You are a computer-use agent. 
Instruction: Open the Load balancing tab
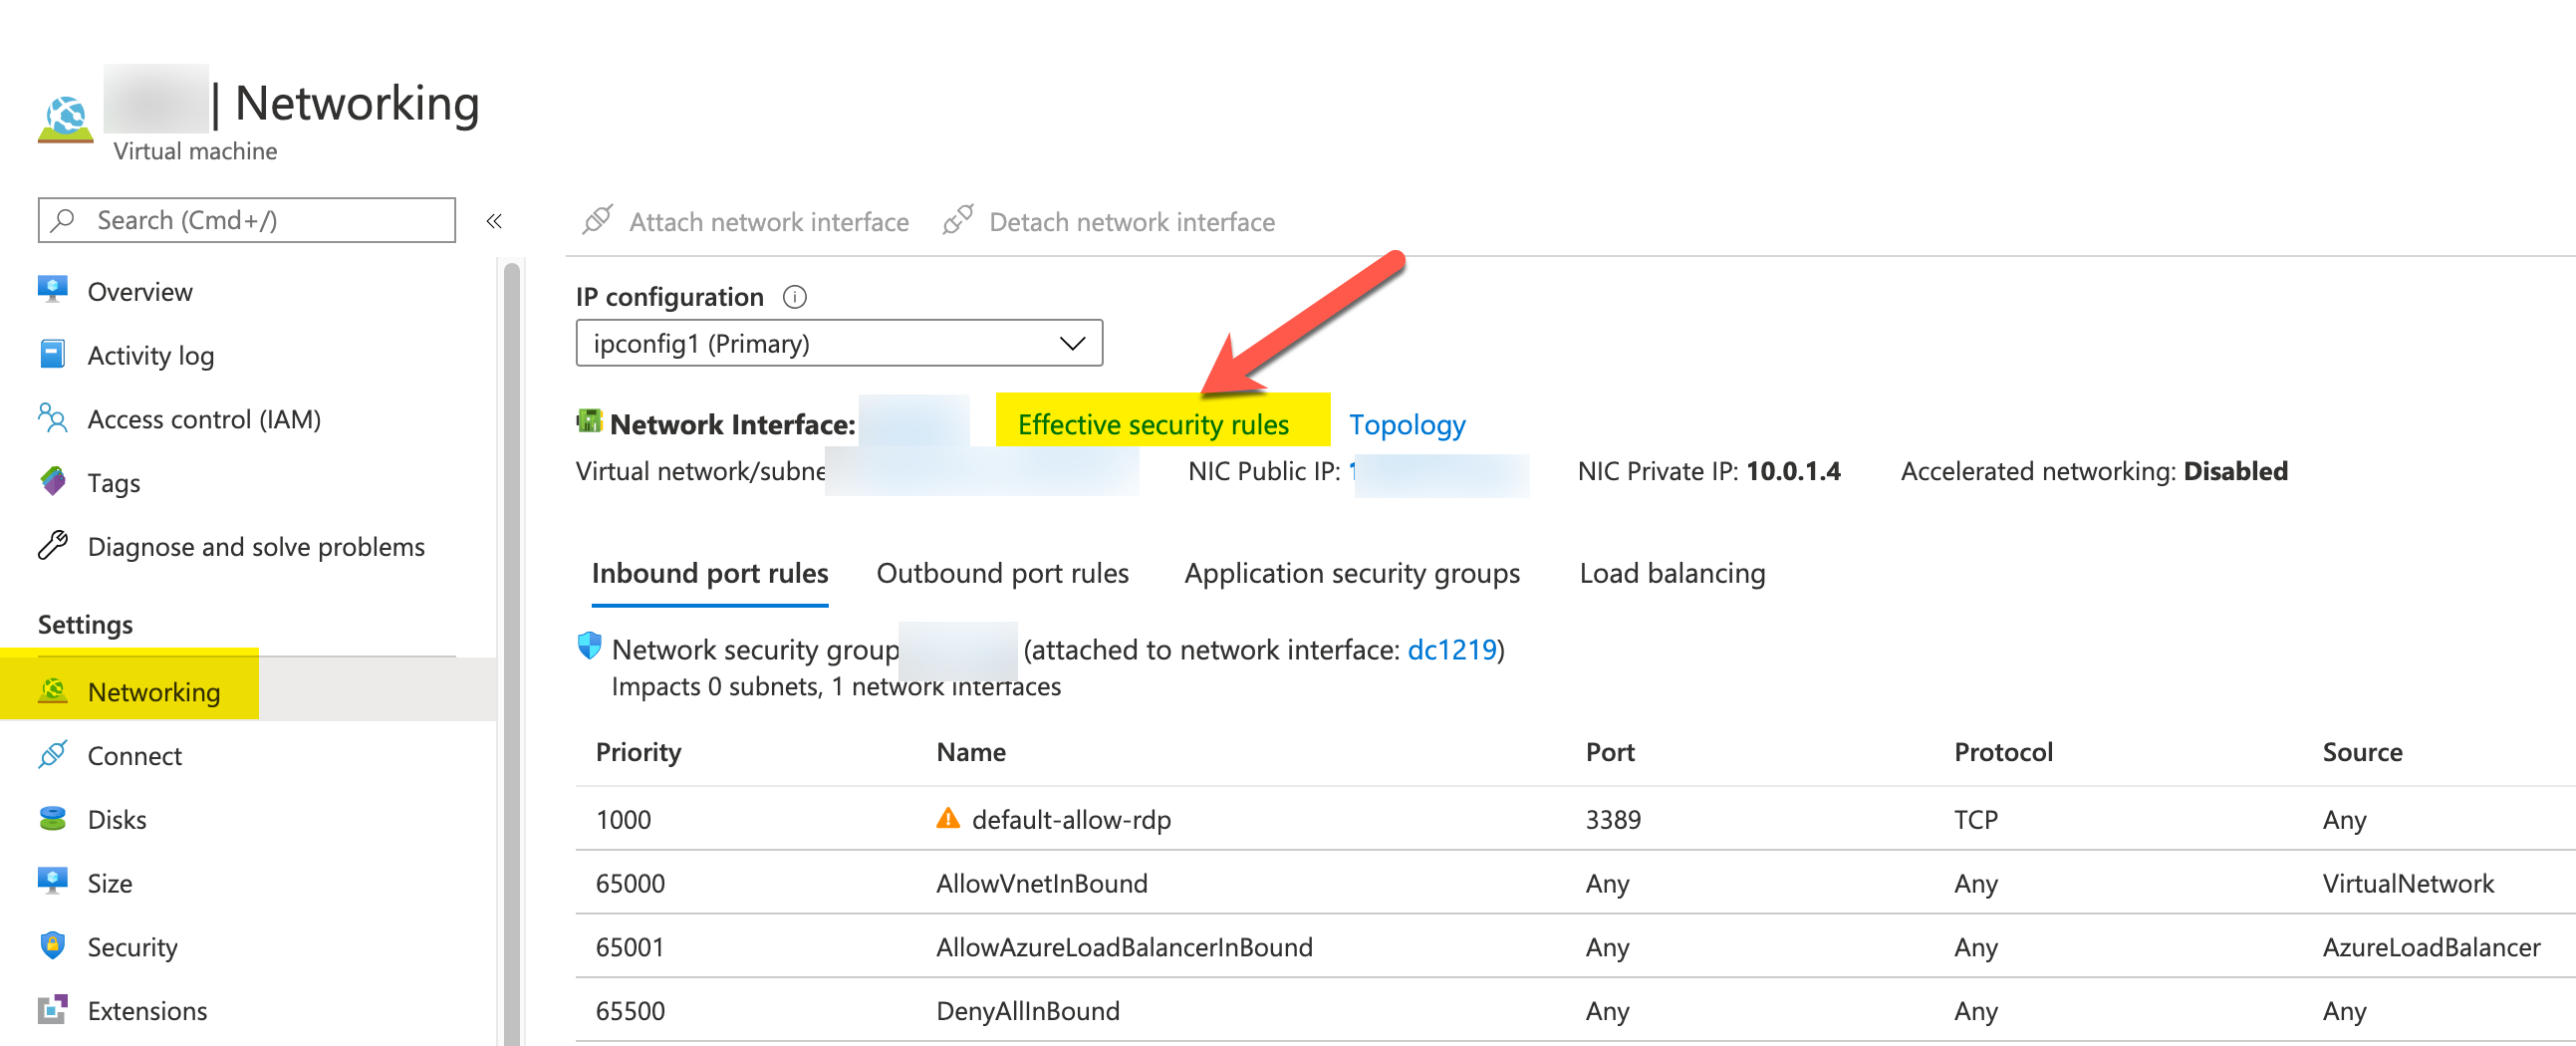tap(1672, 573)
